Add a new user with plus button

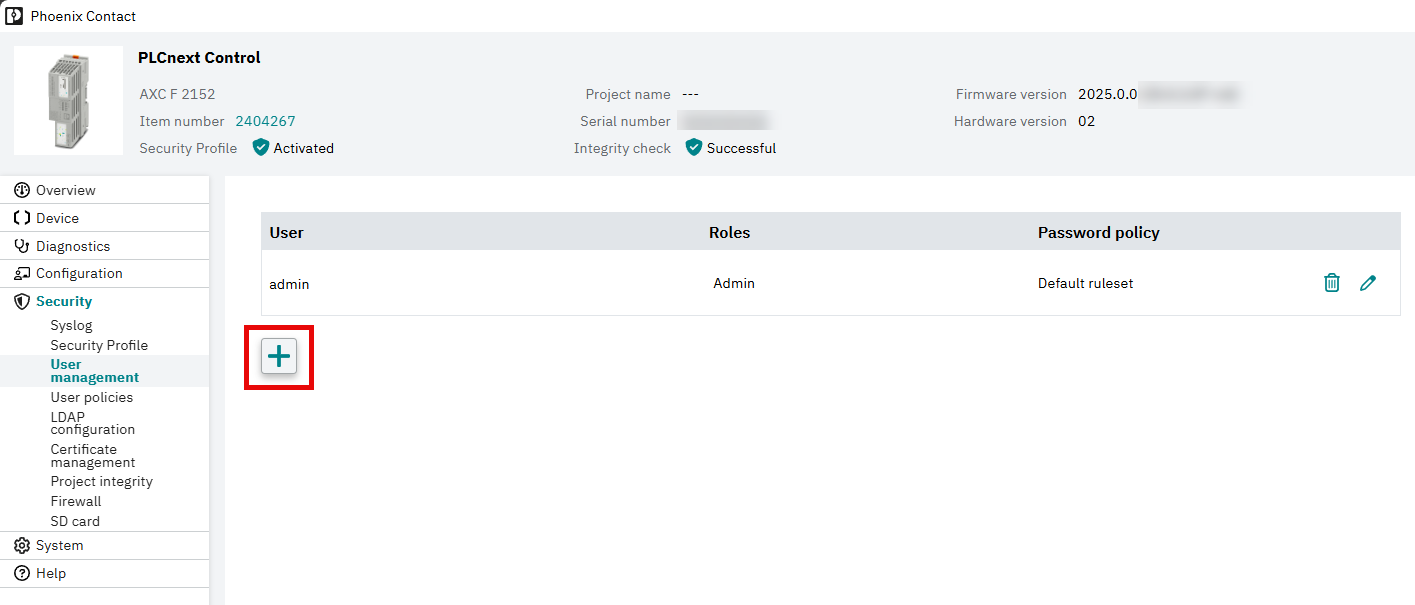click(x=279, y=356)
